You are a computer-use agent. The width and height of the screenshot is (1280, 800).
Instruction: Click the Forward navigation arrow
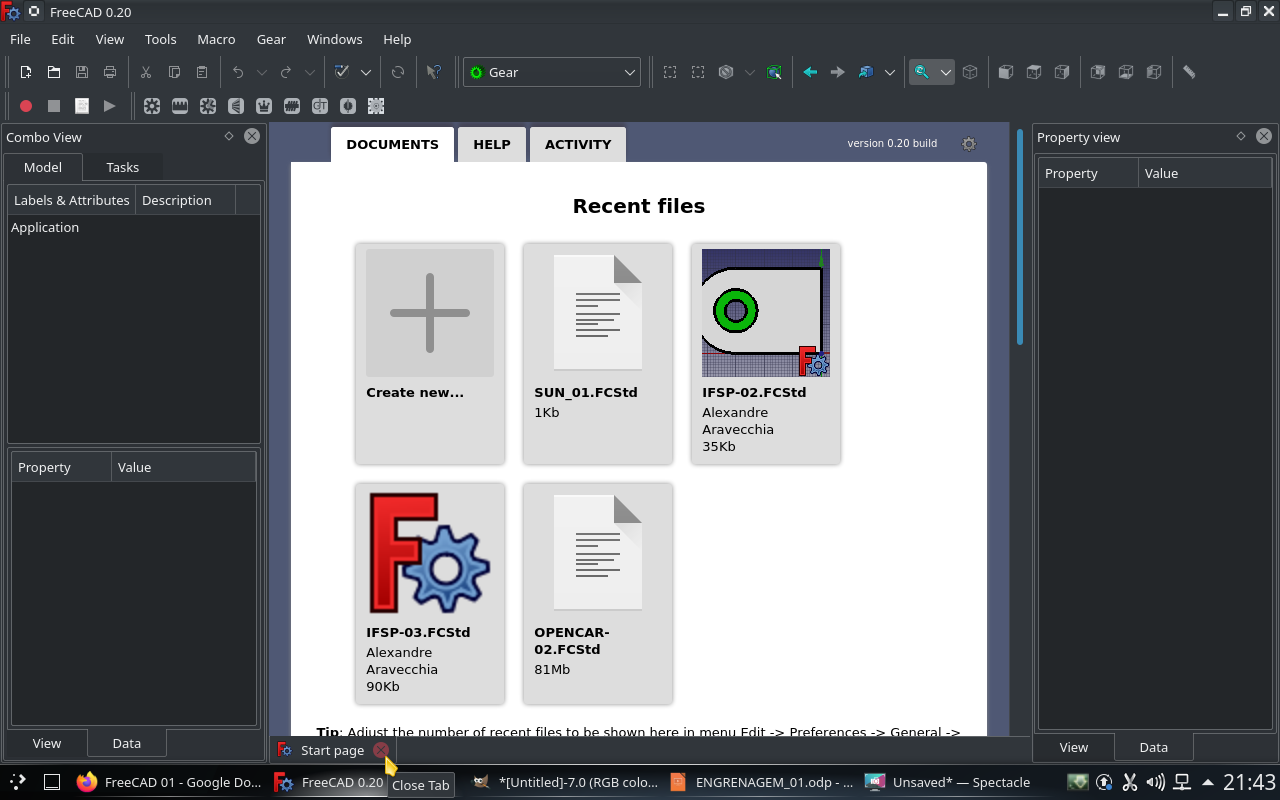(838, 72)
